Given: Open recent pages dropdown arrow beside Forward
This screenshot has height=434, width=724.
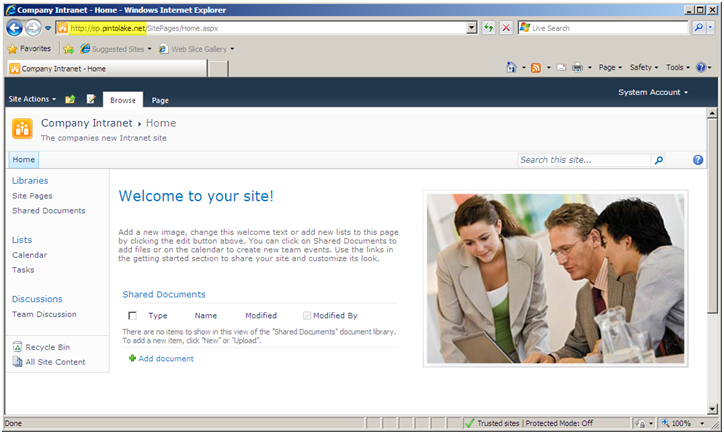Looking at the screenshot, I should point(48,28).
